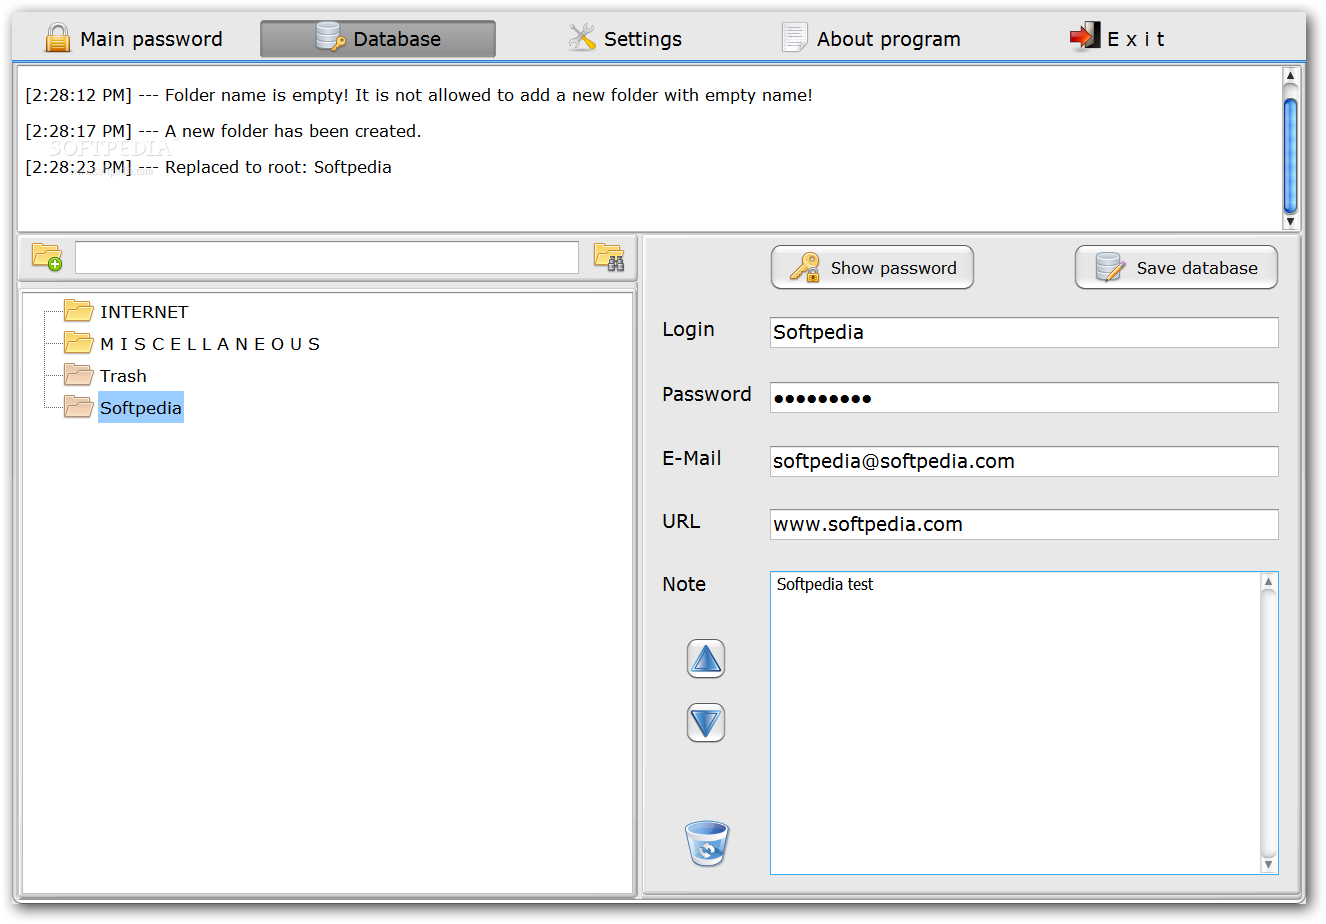Click the INTERNET folder icon
Screen dimensions: 1326x924
click(x=79, y=311)
